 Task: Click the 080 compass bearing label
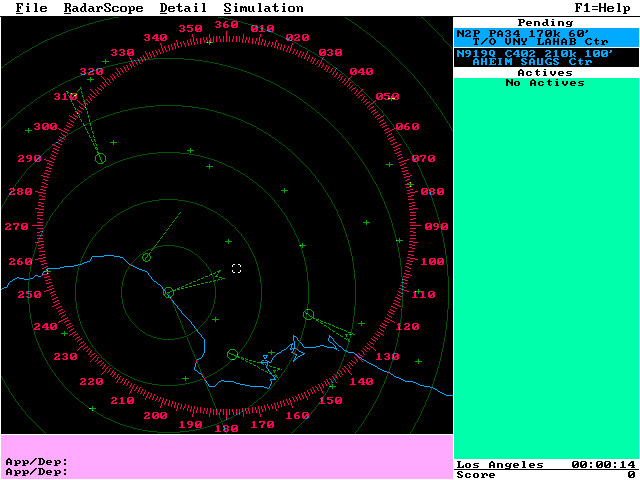coord(432,191)
